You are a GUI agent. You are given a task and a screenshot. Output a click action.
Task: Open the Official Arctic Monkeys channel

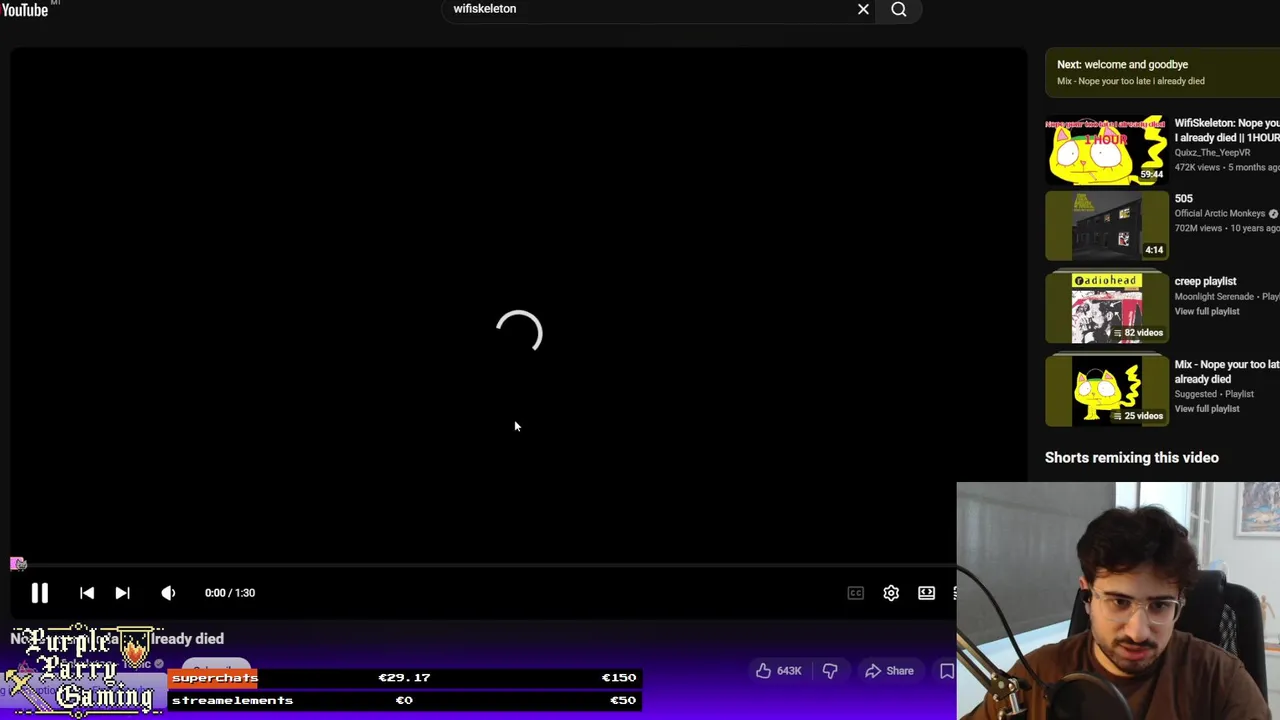pos(1220,214)
